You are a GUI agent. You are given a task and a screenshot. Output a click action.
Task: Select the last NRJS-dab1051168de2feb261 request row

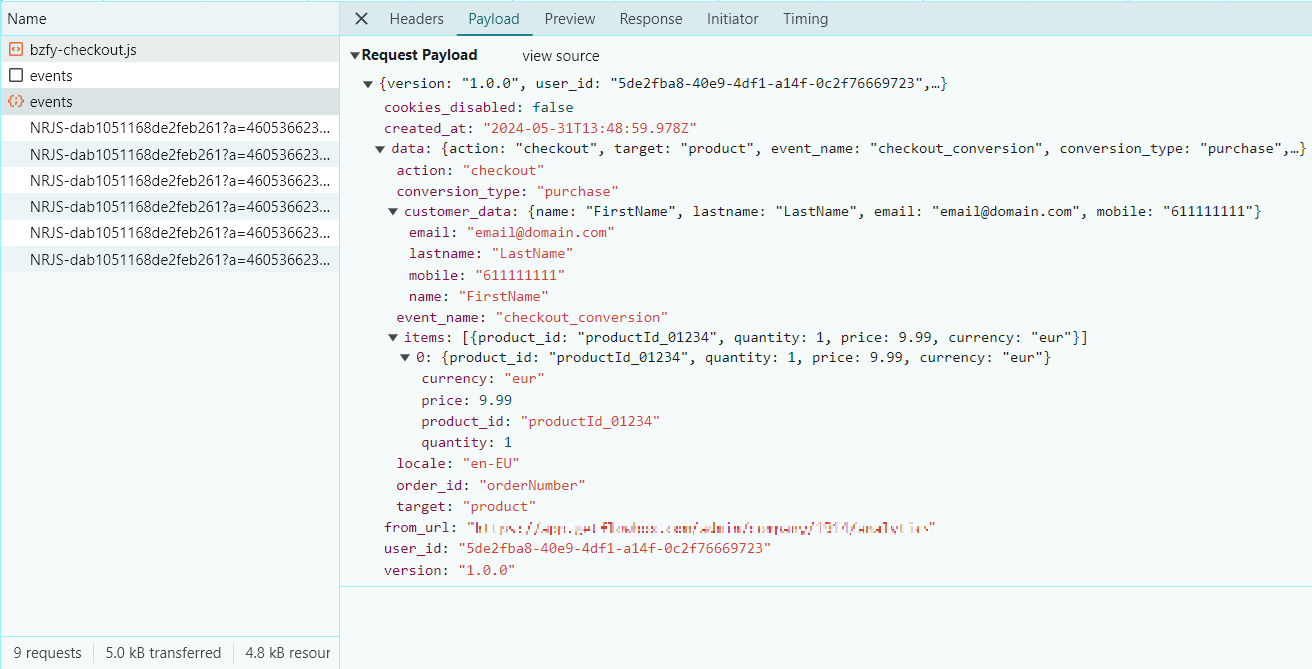click(x=179, y=259)
